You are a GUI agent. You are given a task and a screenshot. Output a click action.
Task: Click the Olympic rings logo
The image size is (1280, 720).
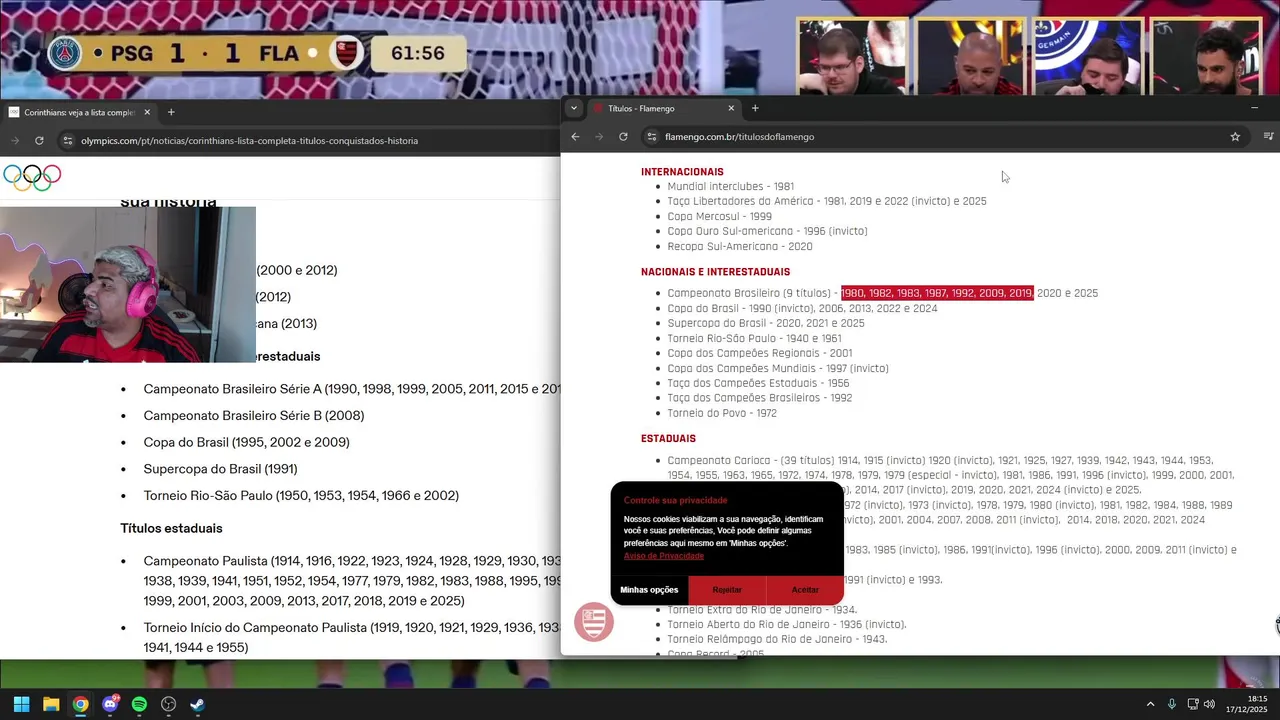click(32, 177)
